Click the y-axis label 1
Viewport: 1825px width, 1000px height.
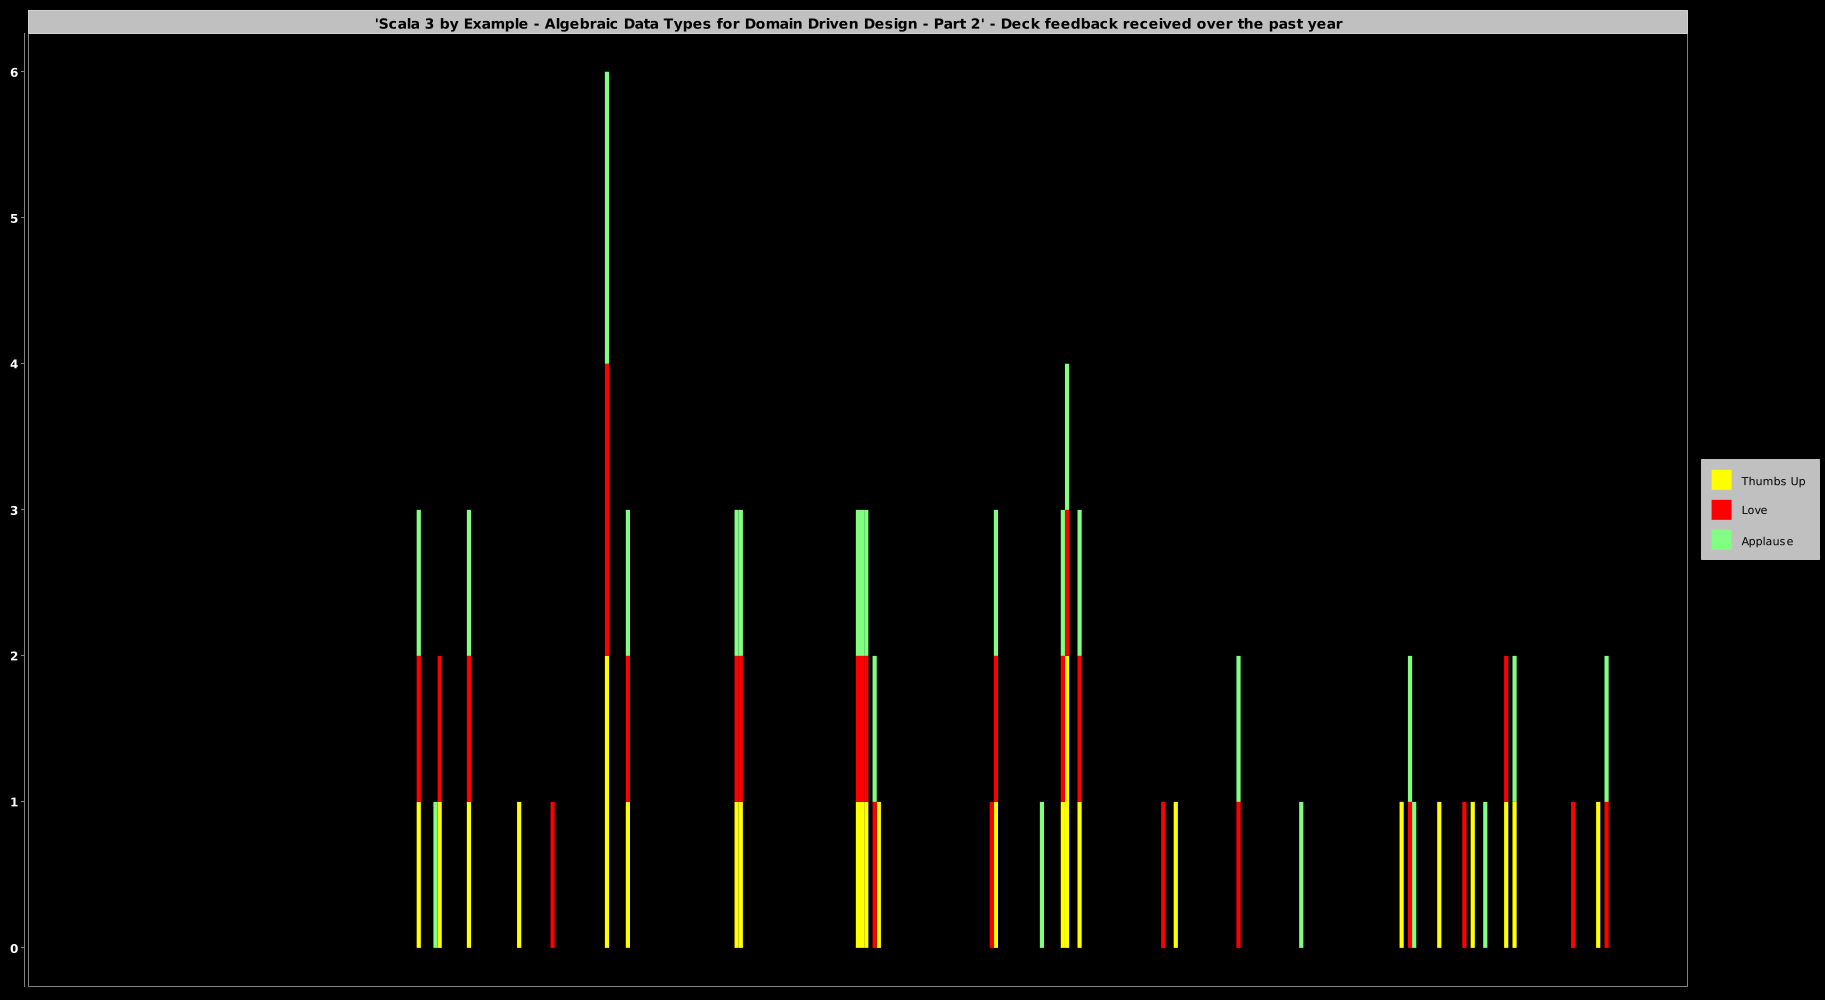(x=15, y=802)
